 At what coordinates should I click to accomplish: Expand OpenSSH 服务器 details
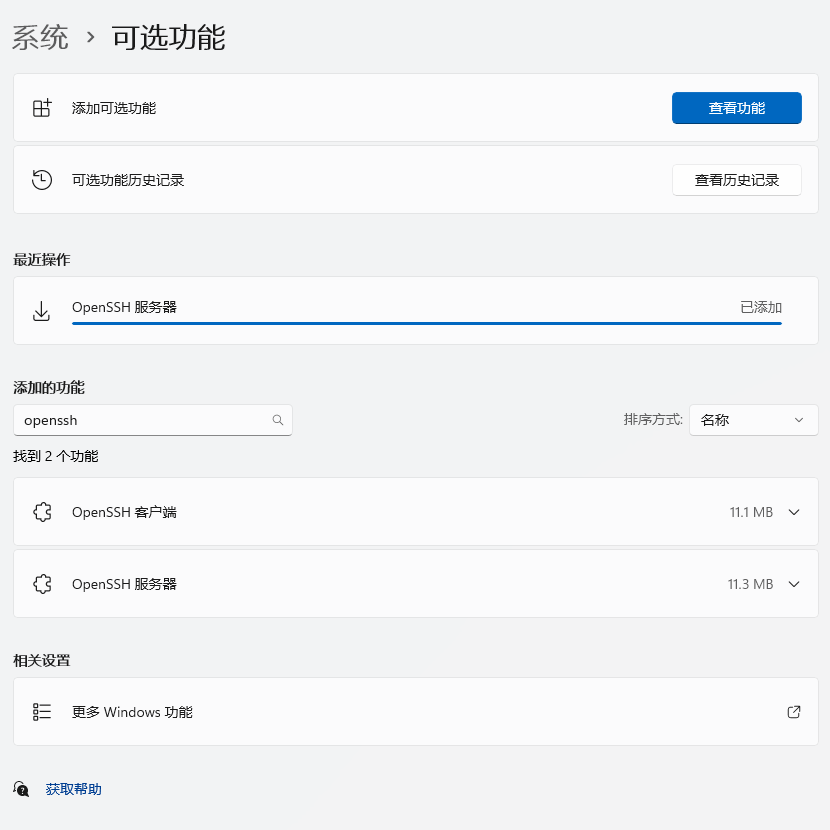[794, 584]
